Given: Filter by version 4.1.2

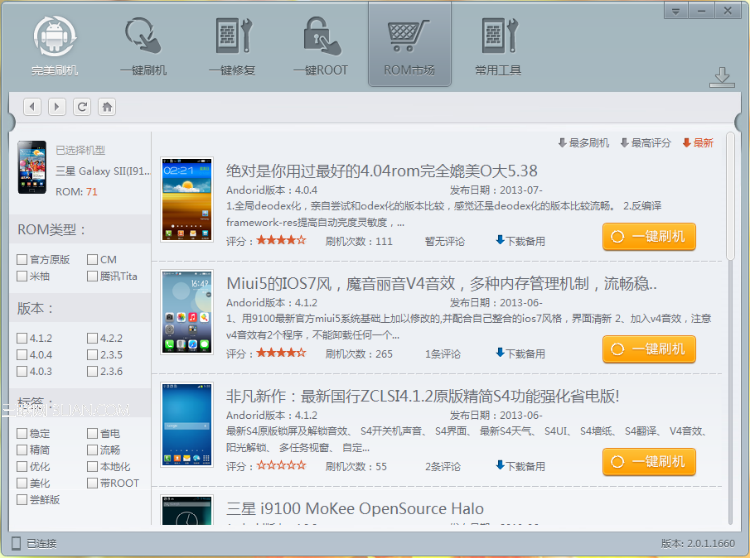Looking at the screenshot, I should coord(22,339).
